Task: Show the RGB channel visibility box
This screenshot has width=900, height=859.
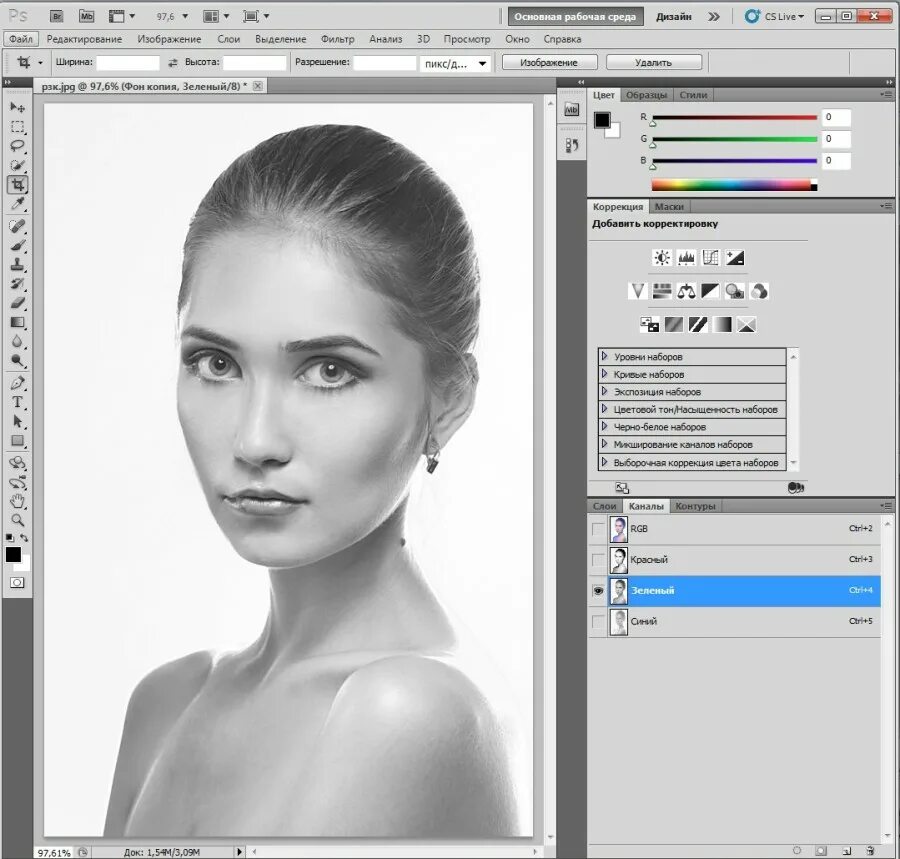Action: tap(598, 529)
